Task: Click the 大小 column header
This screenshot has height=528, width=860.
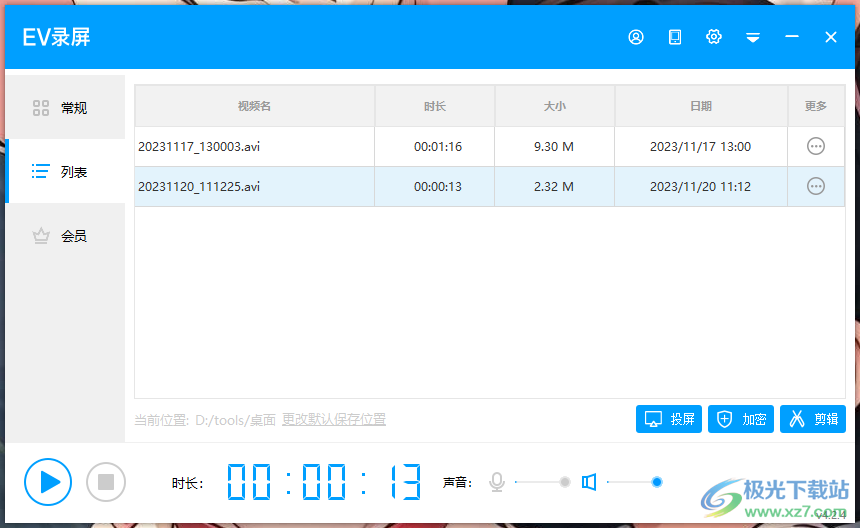Action: 555,106
